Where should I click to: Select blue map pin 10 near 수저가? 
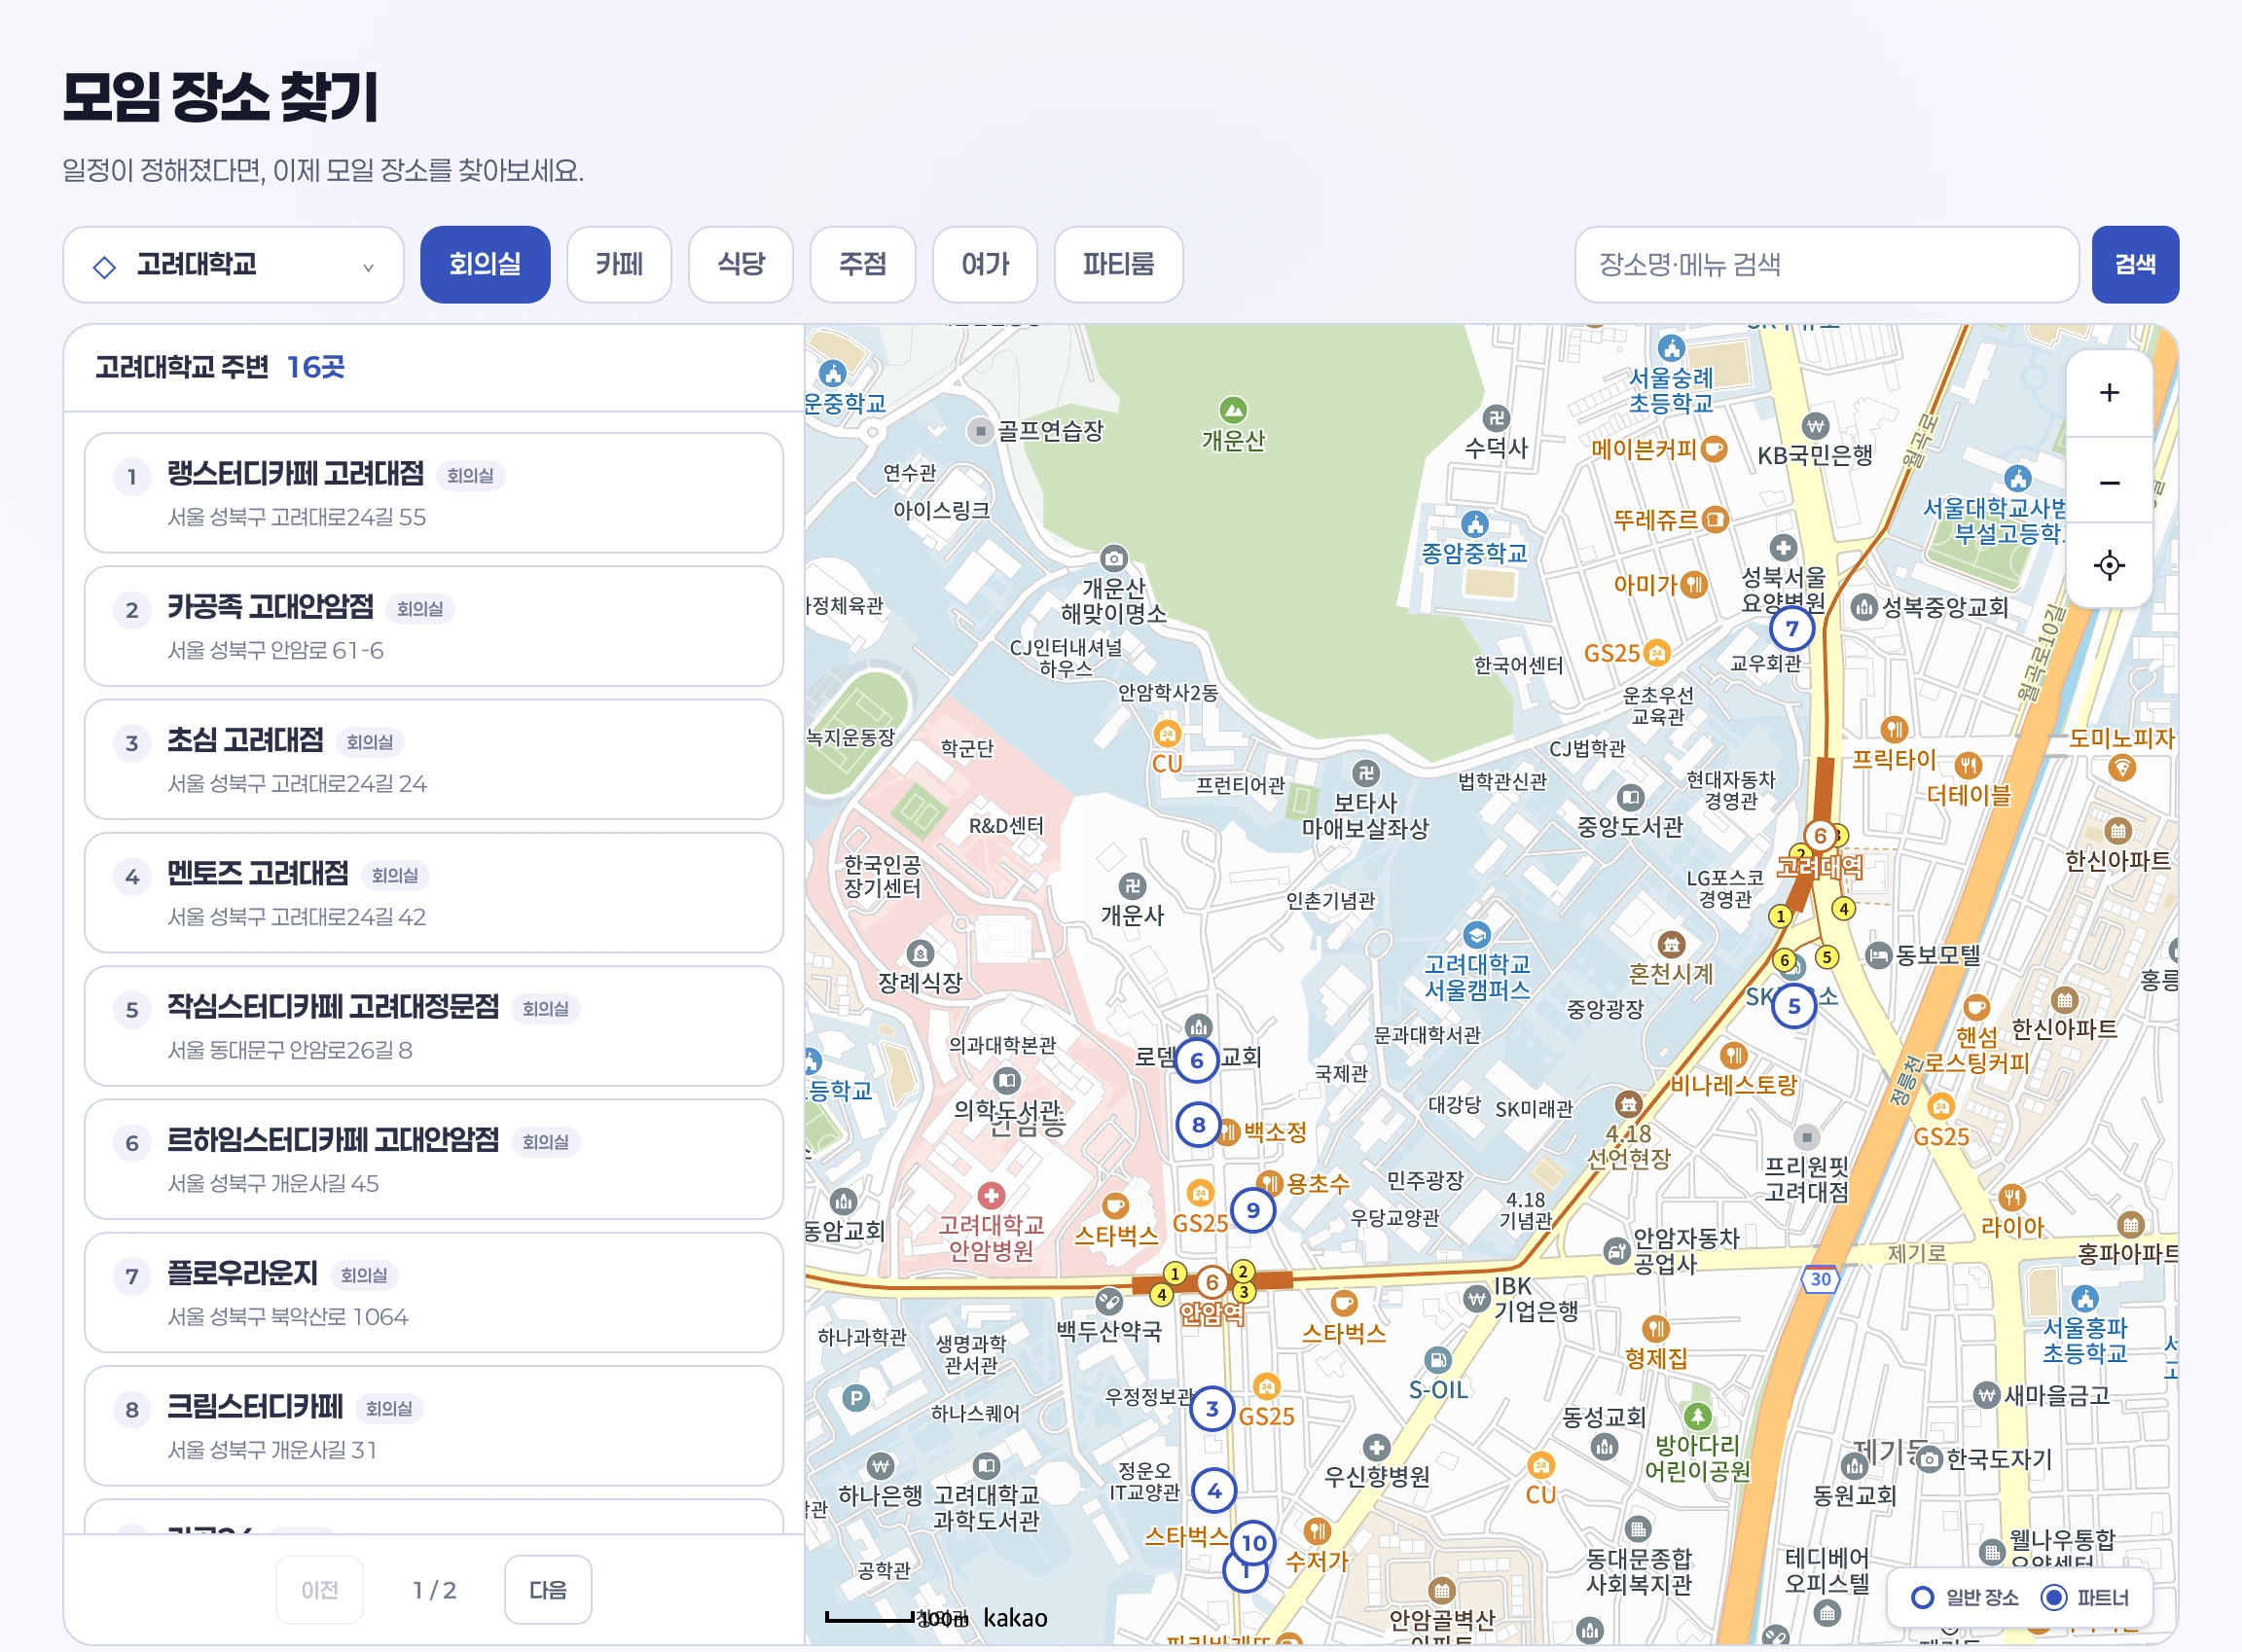click(x=1254, y=1543)
